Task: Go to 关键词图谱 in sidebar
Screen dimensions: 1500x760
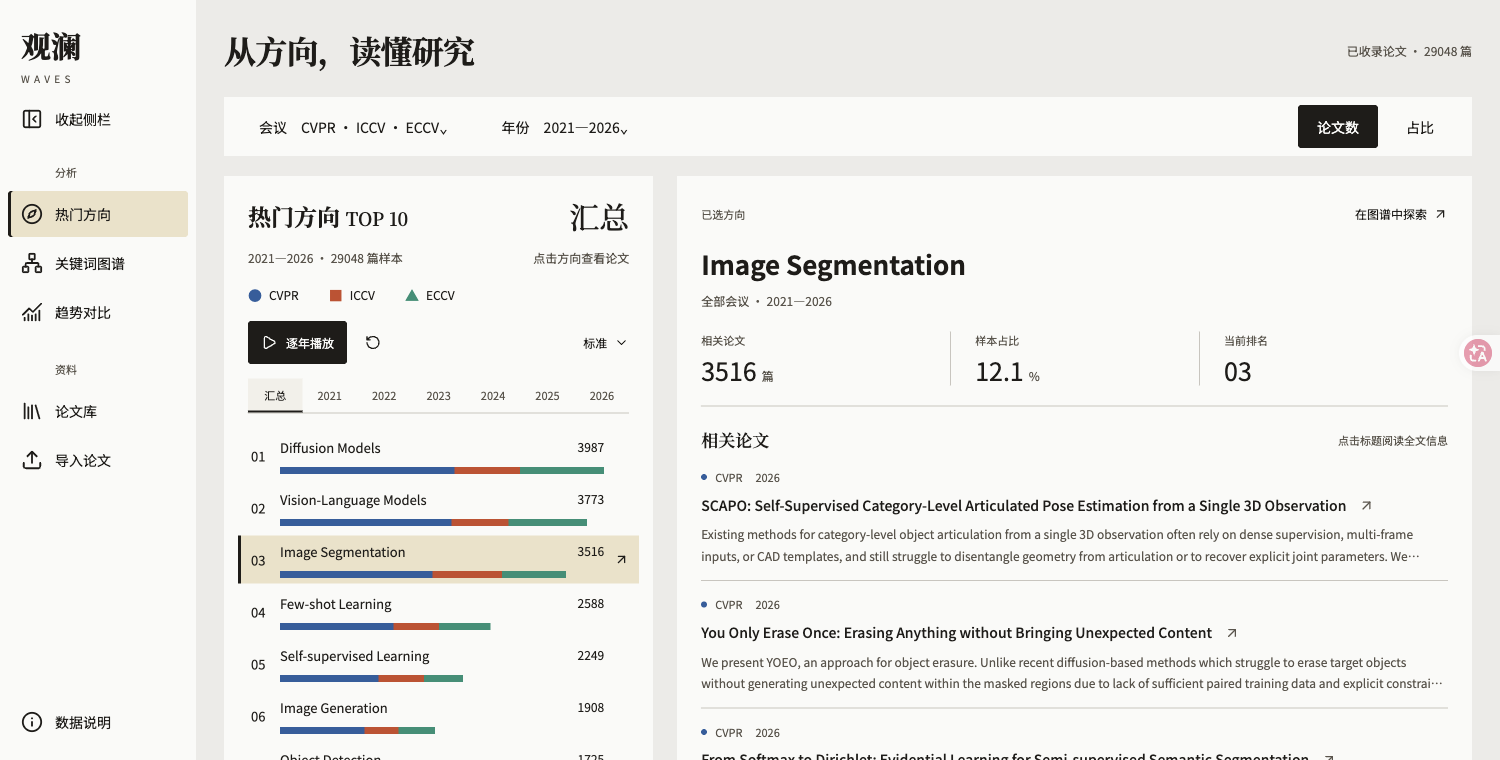Action: tap(98, 263)
